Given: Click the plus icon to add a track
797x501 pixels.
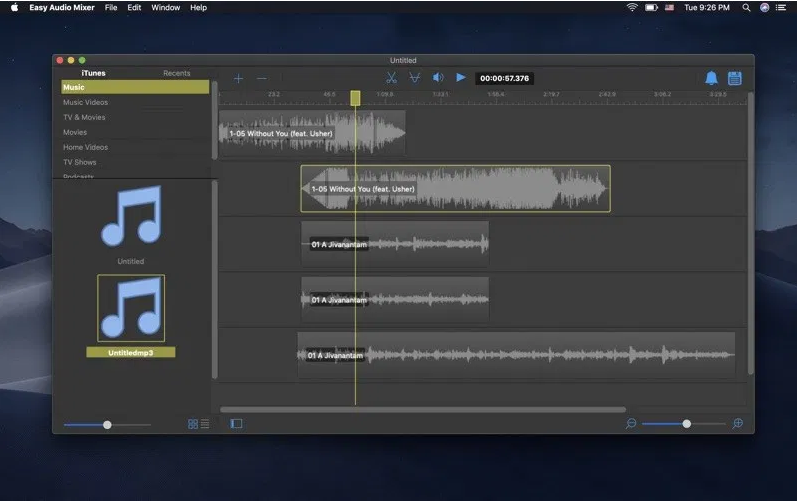Looking at the screenshot, I should coord(238,78).
